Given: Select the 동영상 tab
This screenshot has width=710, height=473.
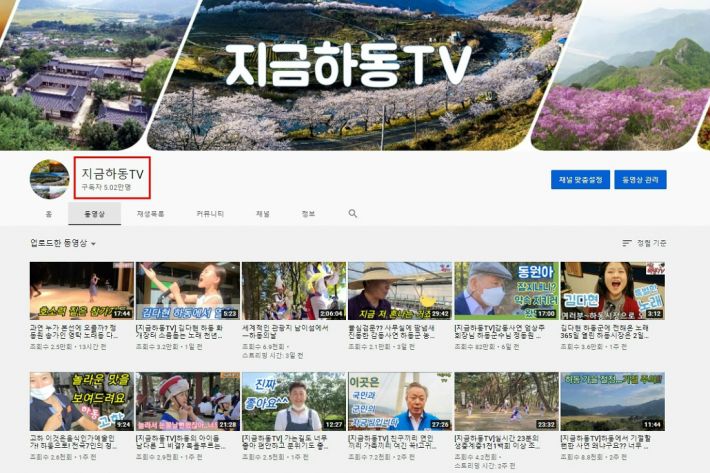Looking at the screenshot, I should 94,214.
